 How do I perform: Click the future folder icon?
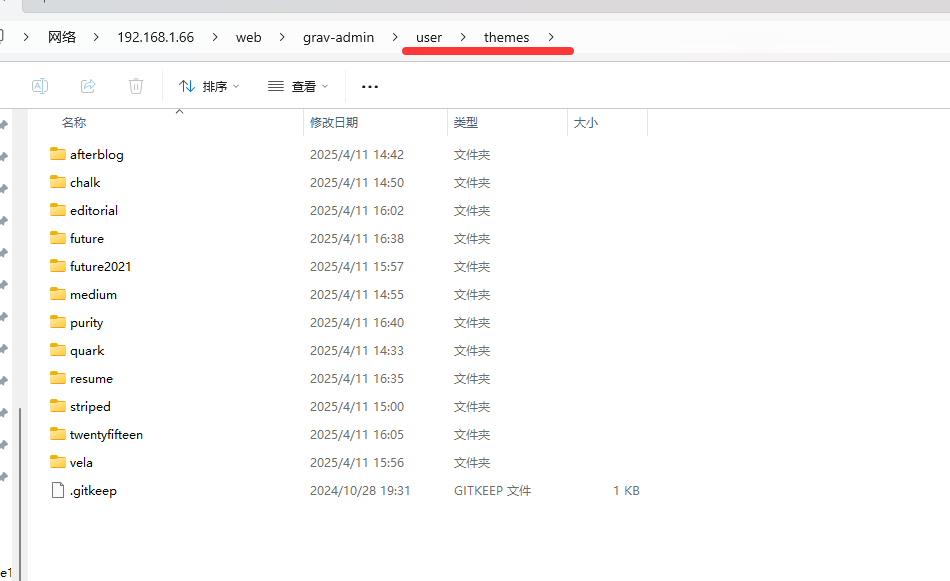click(58, 237)
